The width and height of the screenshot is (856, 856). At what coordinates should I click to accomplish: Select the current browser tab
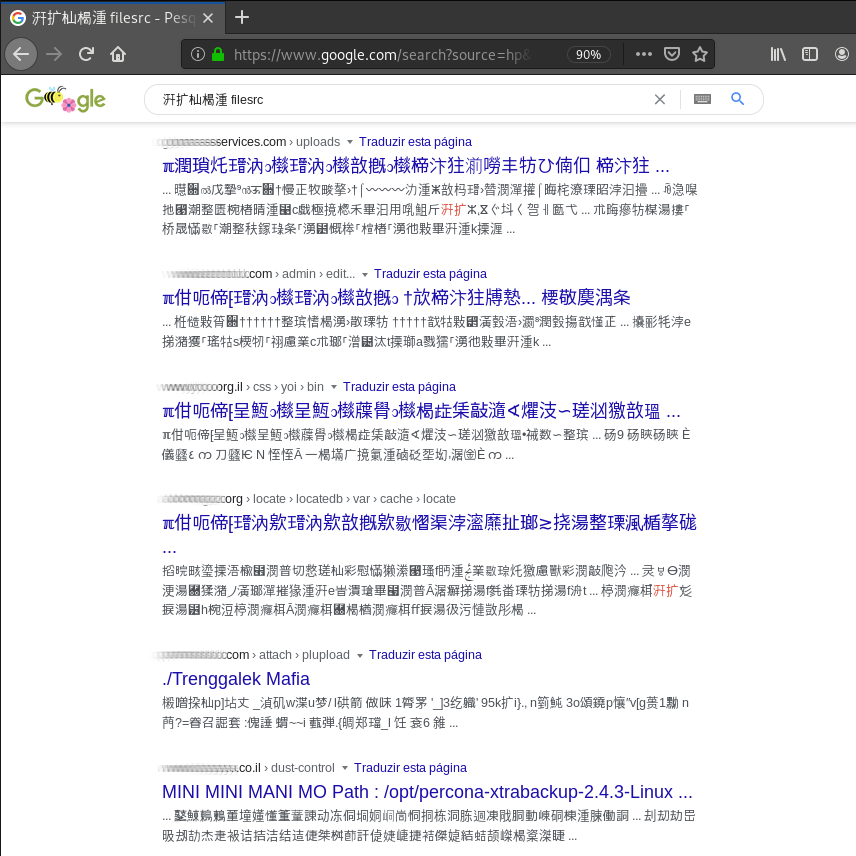coord(110,17)
